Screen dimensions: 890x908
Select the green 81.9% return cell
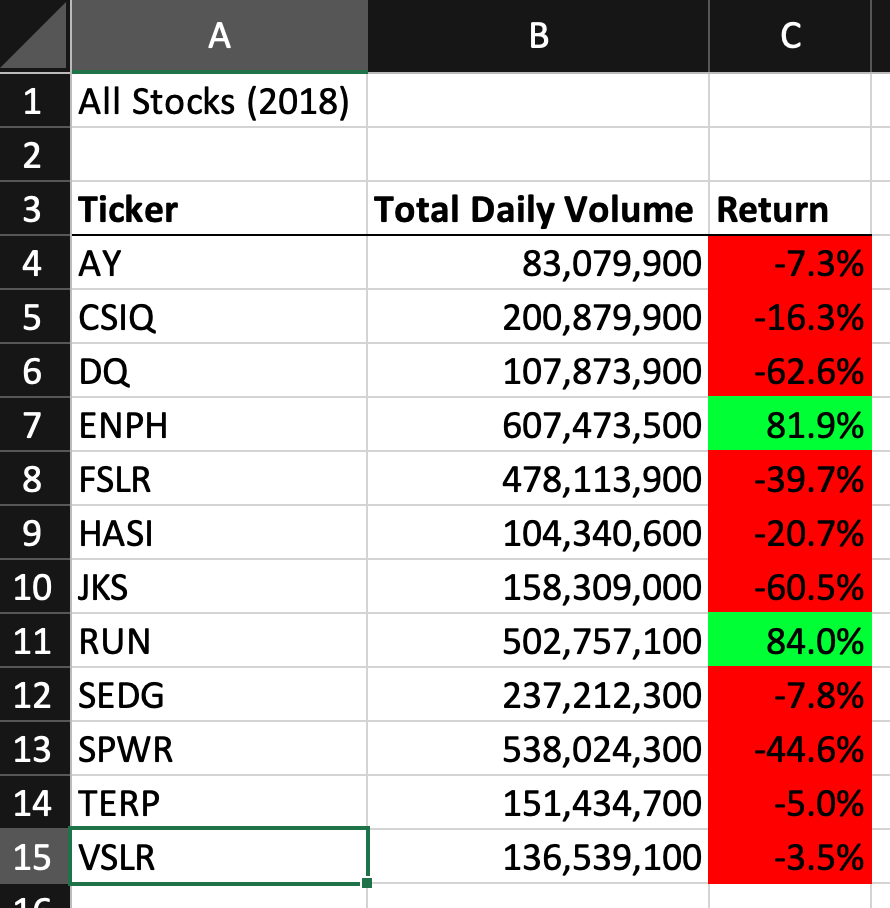pyautogui.click(x=790, y=424)
